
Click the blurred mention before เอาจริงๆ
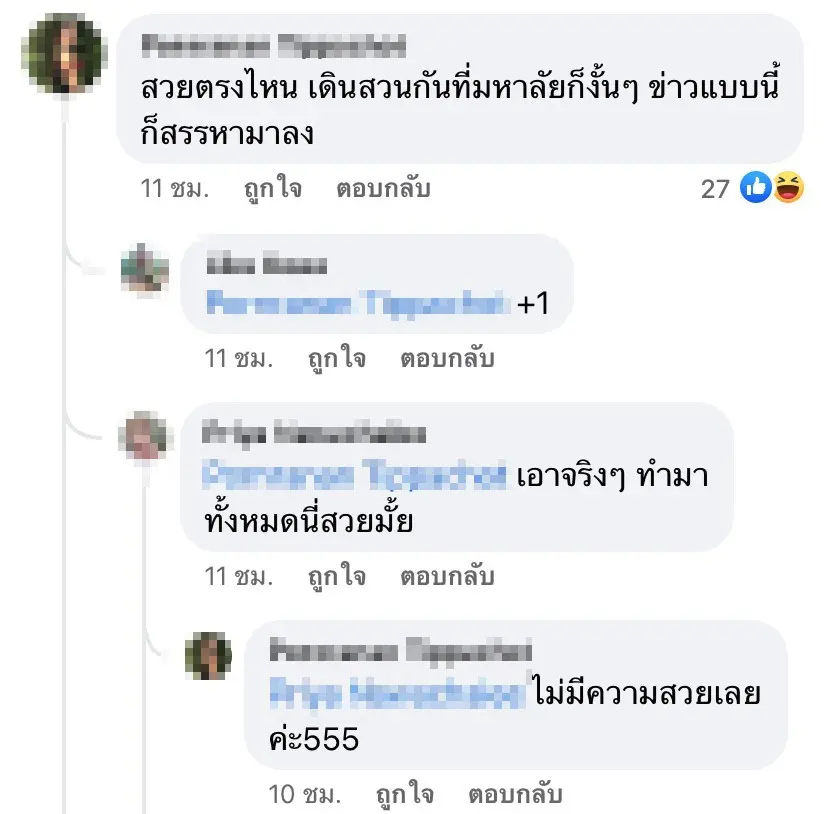(354, 474)
